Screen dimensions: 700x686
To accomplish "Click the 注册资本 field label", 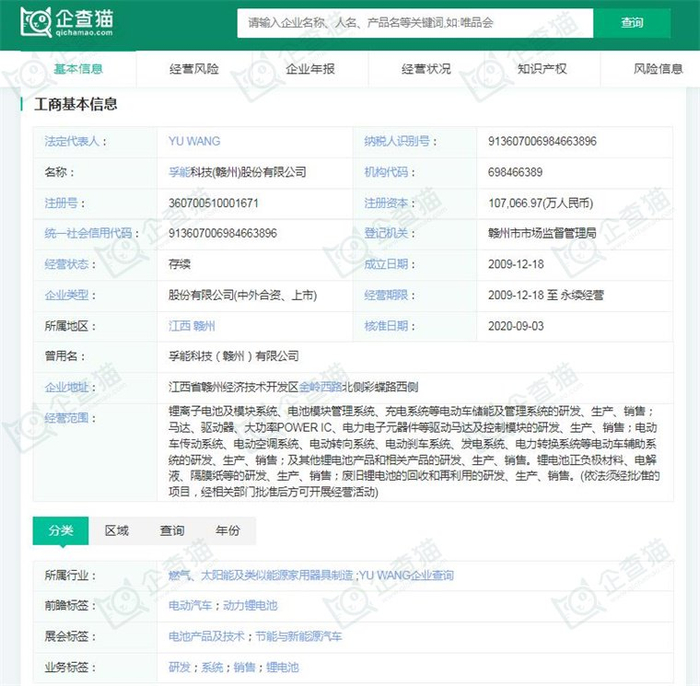I will (x=386, y=203).
